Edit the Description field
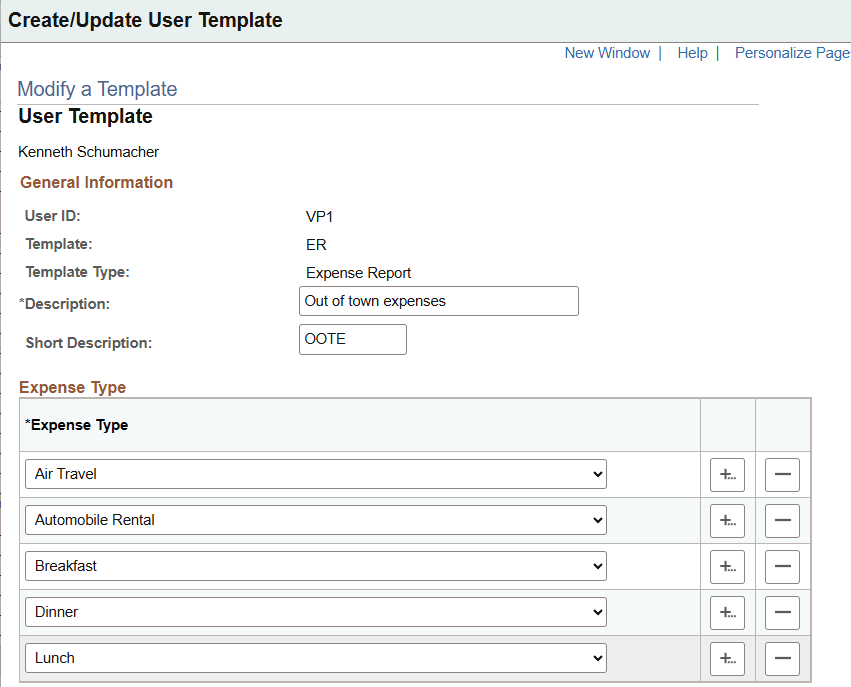The height and width of the screenshot is (687, 851). click(x=438, y=301)
